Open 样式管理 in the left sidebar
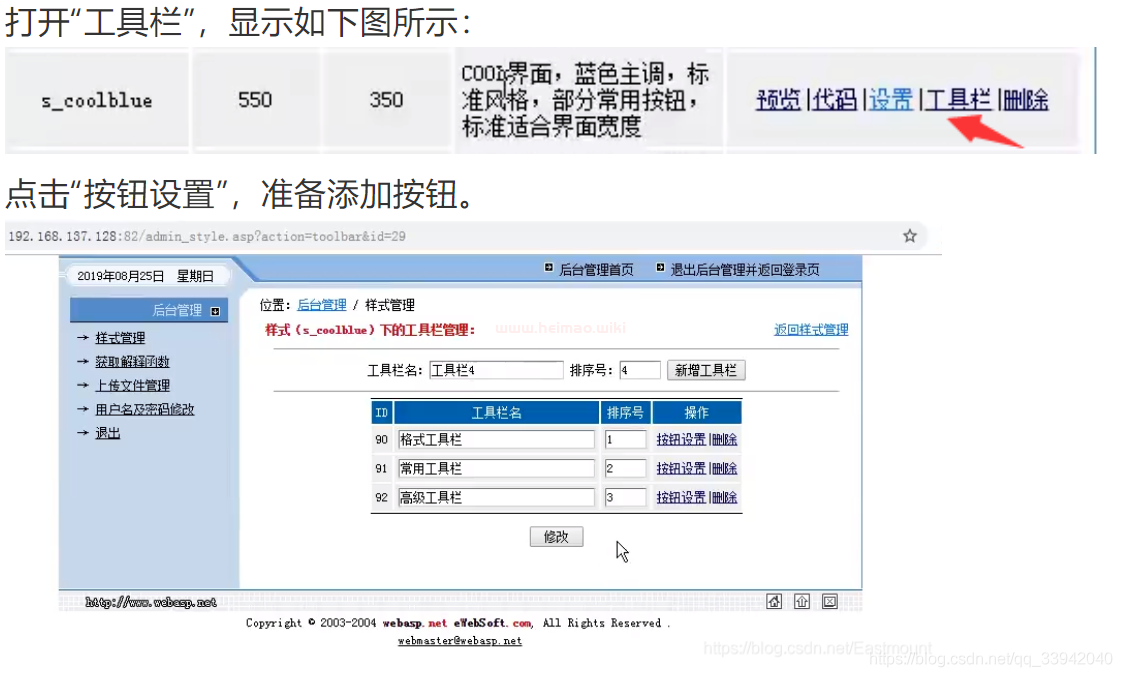The image size is (1122, 677). [120, 338]
